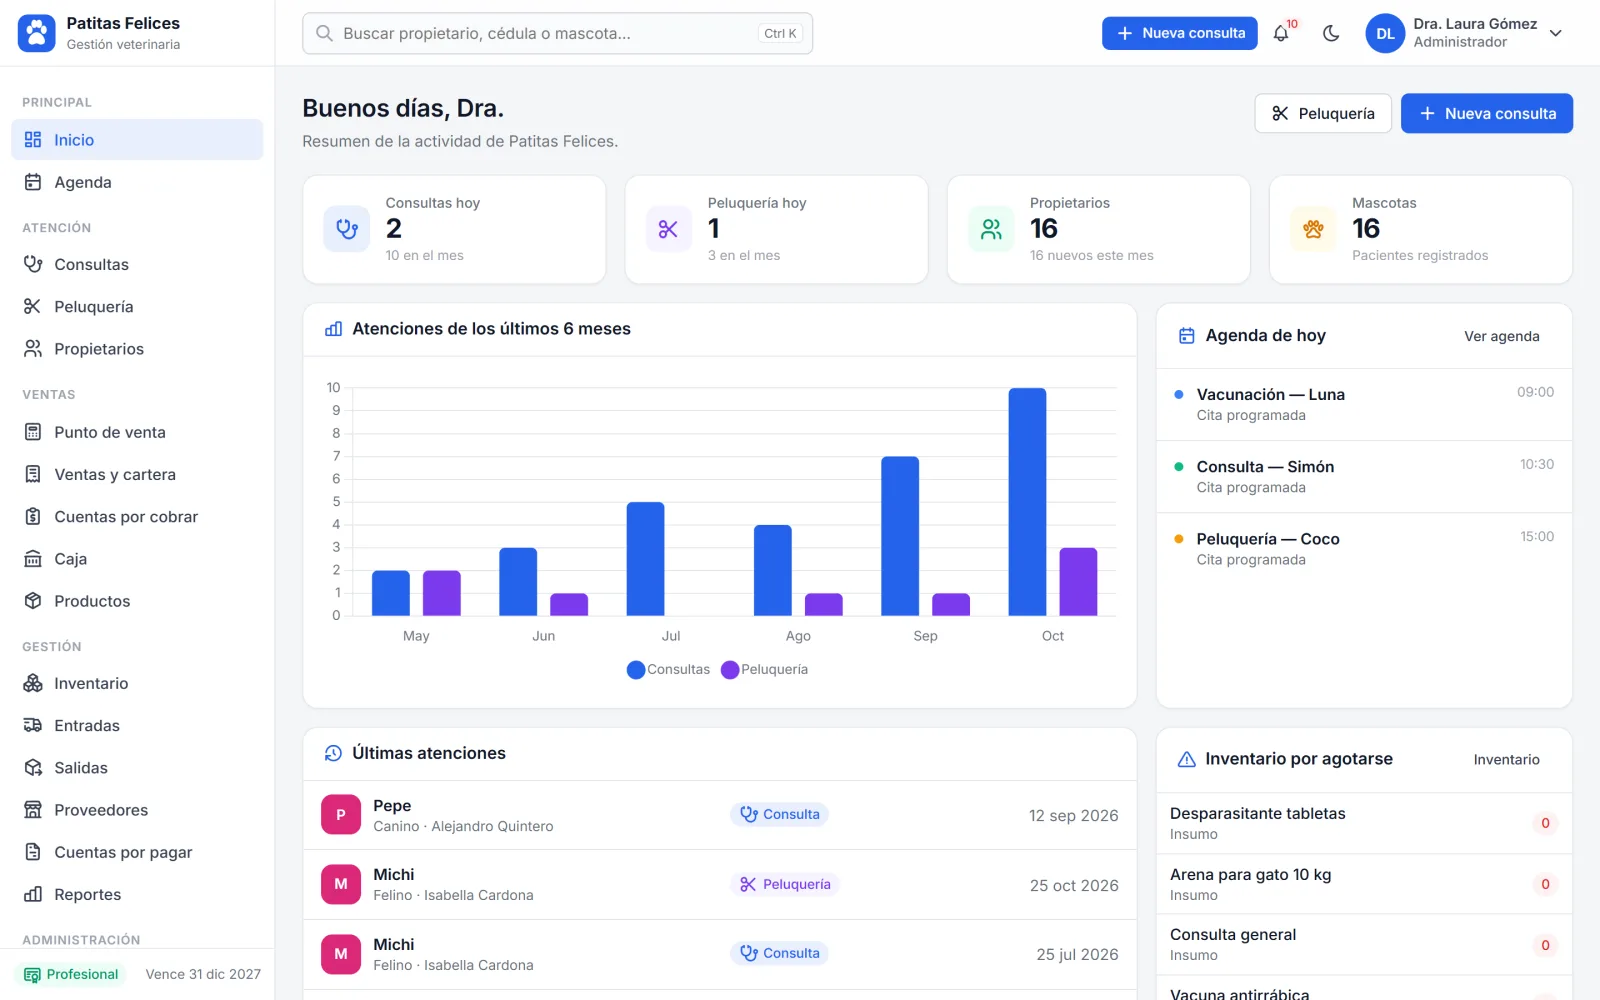This screenshot has width=1600, height=1000.
Task: Click the Patitas Felices paw logo
Action: tap(37, 33)
